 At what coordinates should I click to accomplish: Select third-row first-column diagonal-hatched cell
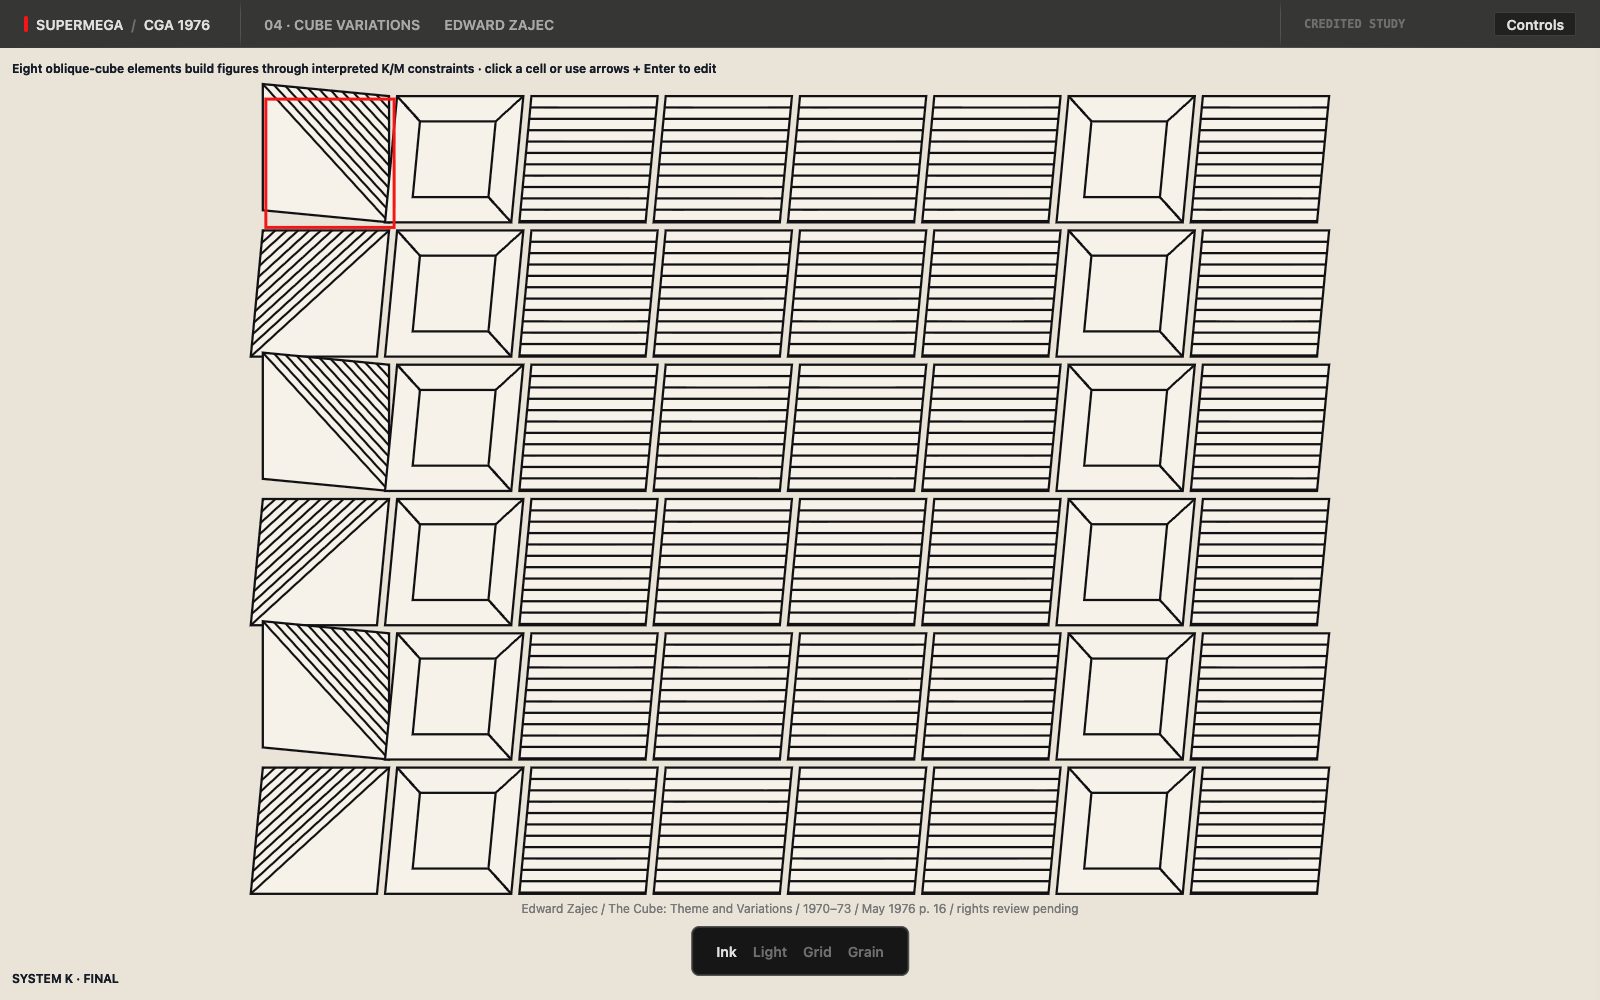326,422
